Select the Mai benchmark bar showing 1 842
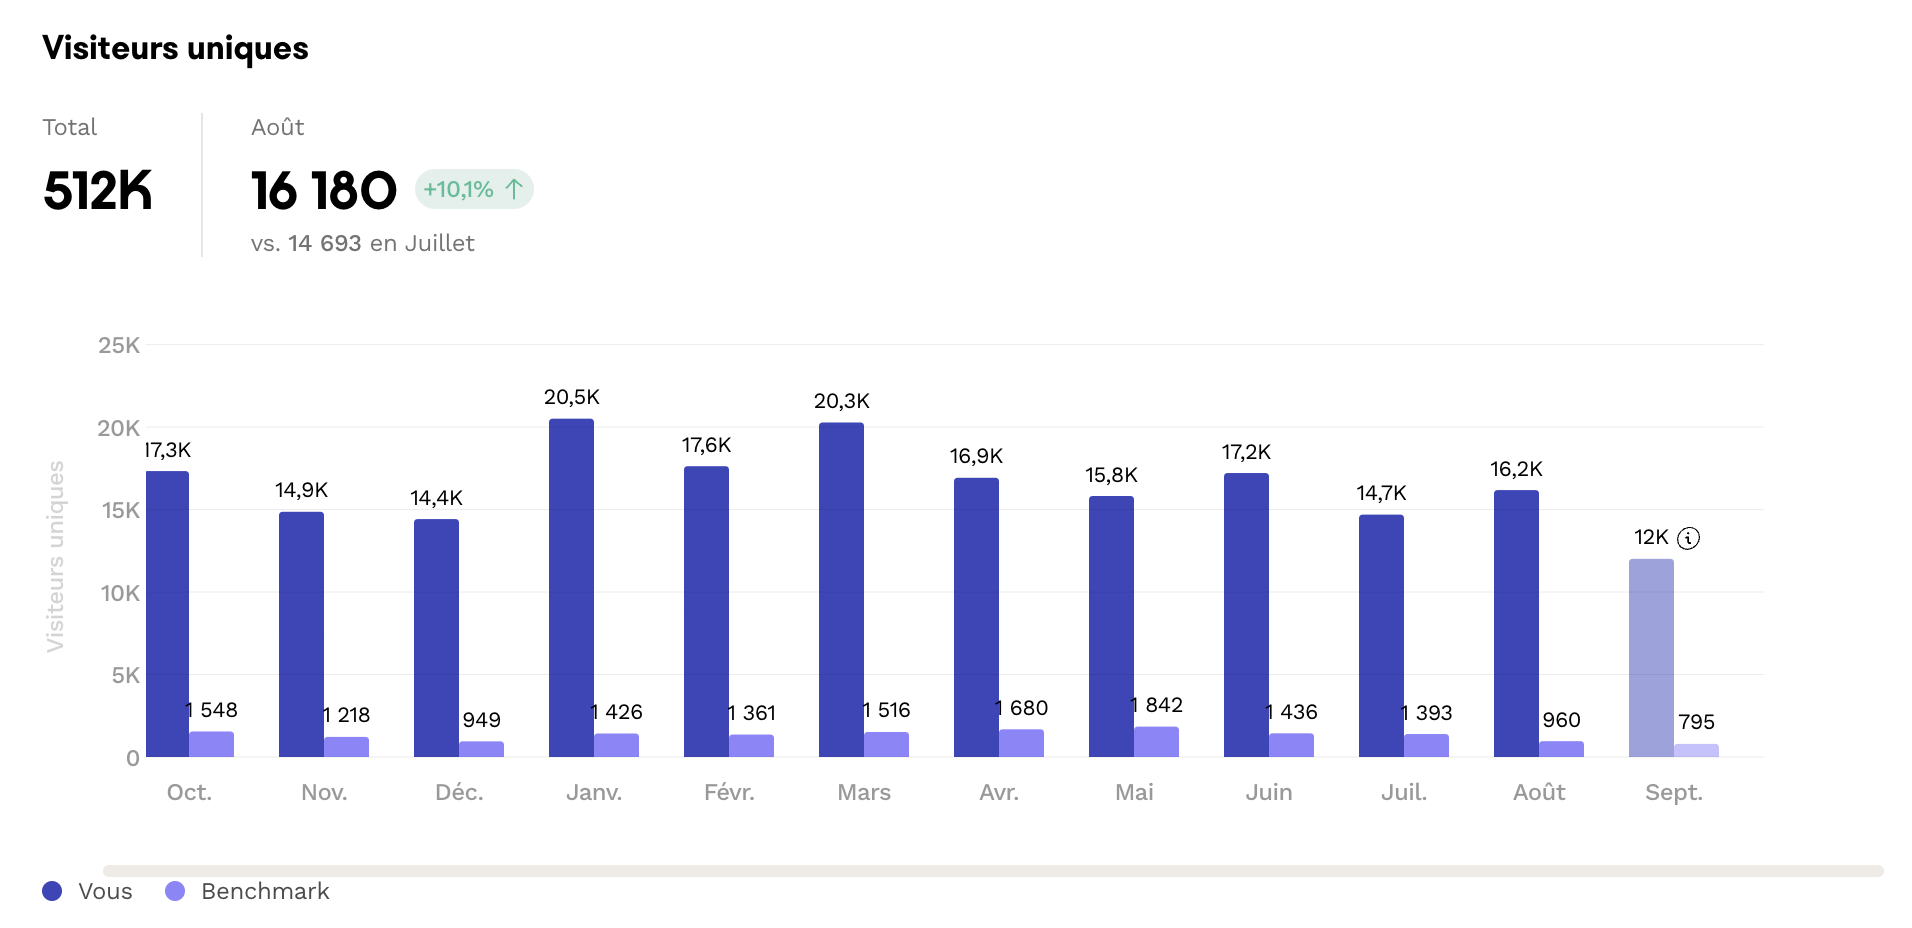The image size is (1912, 928). point(1156,742)
